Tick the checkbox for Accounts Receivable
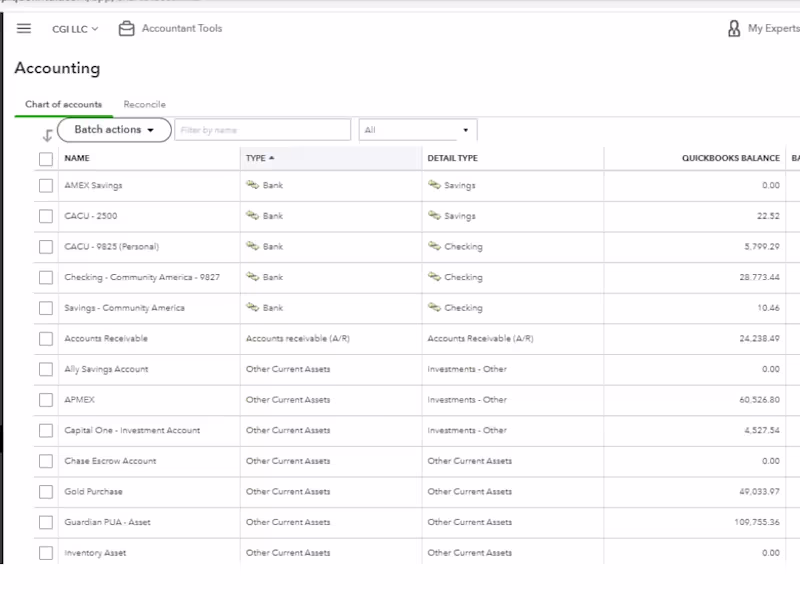The width and height of the screenshot is (800, 600). [46, 339]
